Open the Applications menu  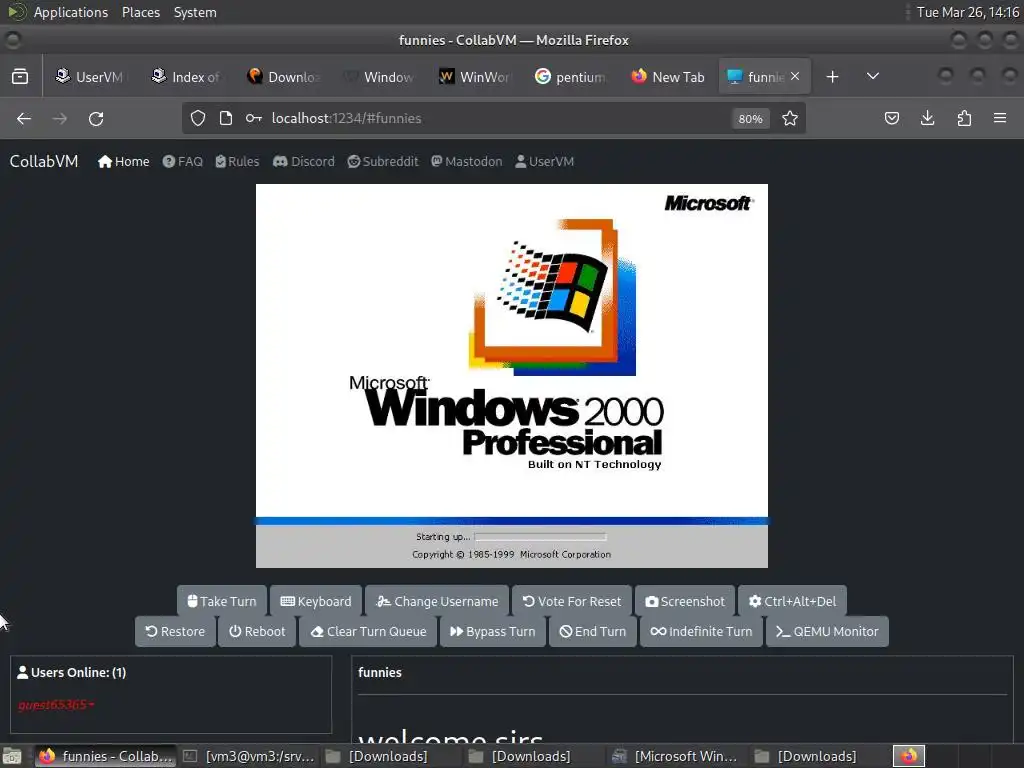click(x=71, y=12)
